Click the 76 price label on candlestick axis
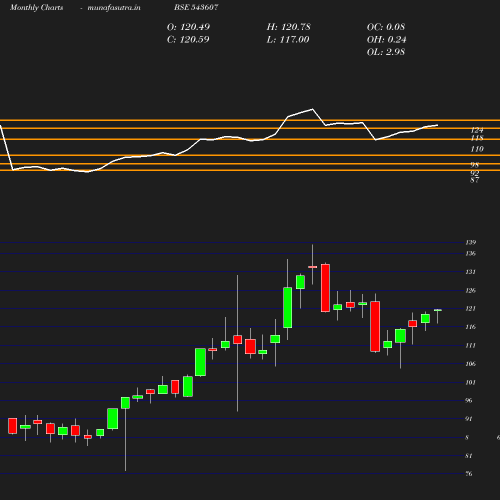Screen dimensions: 500x500 (469, 474)
